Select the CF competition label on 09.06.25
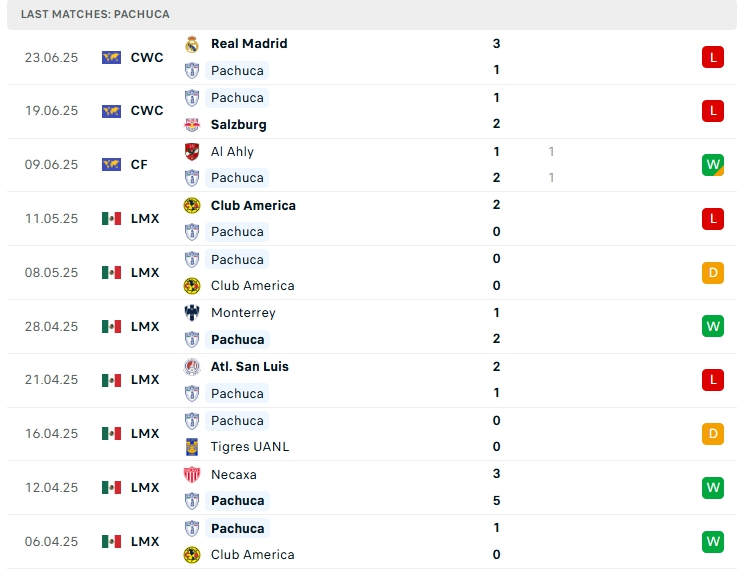The width and height of the screenshot is (751, 581). click(x=139, y=165)
